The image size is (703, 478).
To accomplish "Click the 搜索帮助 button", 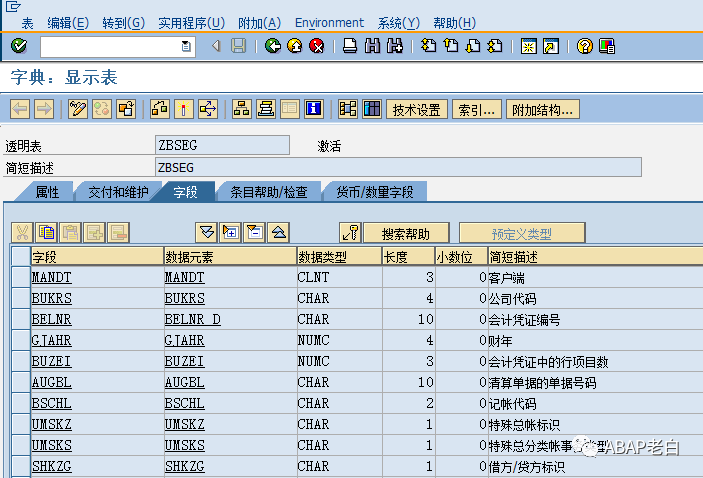I will pos(406,233).
